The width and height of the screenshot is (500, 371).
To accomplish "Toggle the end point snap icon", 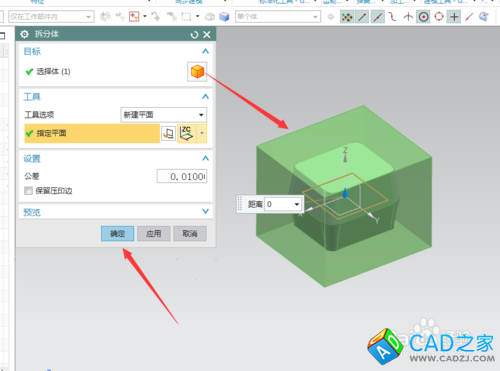I will pos(362,17).
